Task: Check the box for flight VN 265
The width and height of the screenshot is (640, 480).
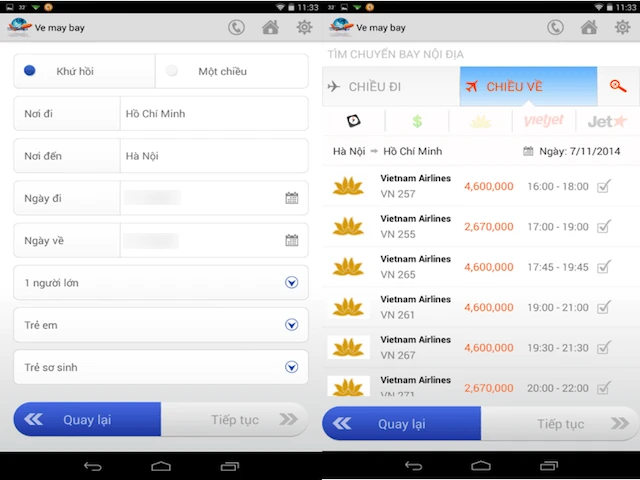Action: point(604,267)
